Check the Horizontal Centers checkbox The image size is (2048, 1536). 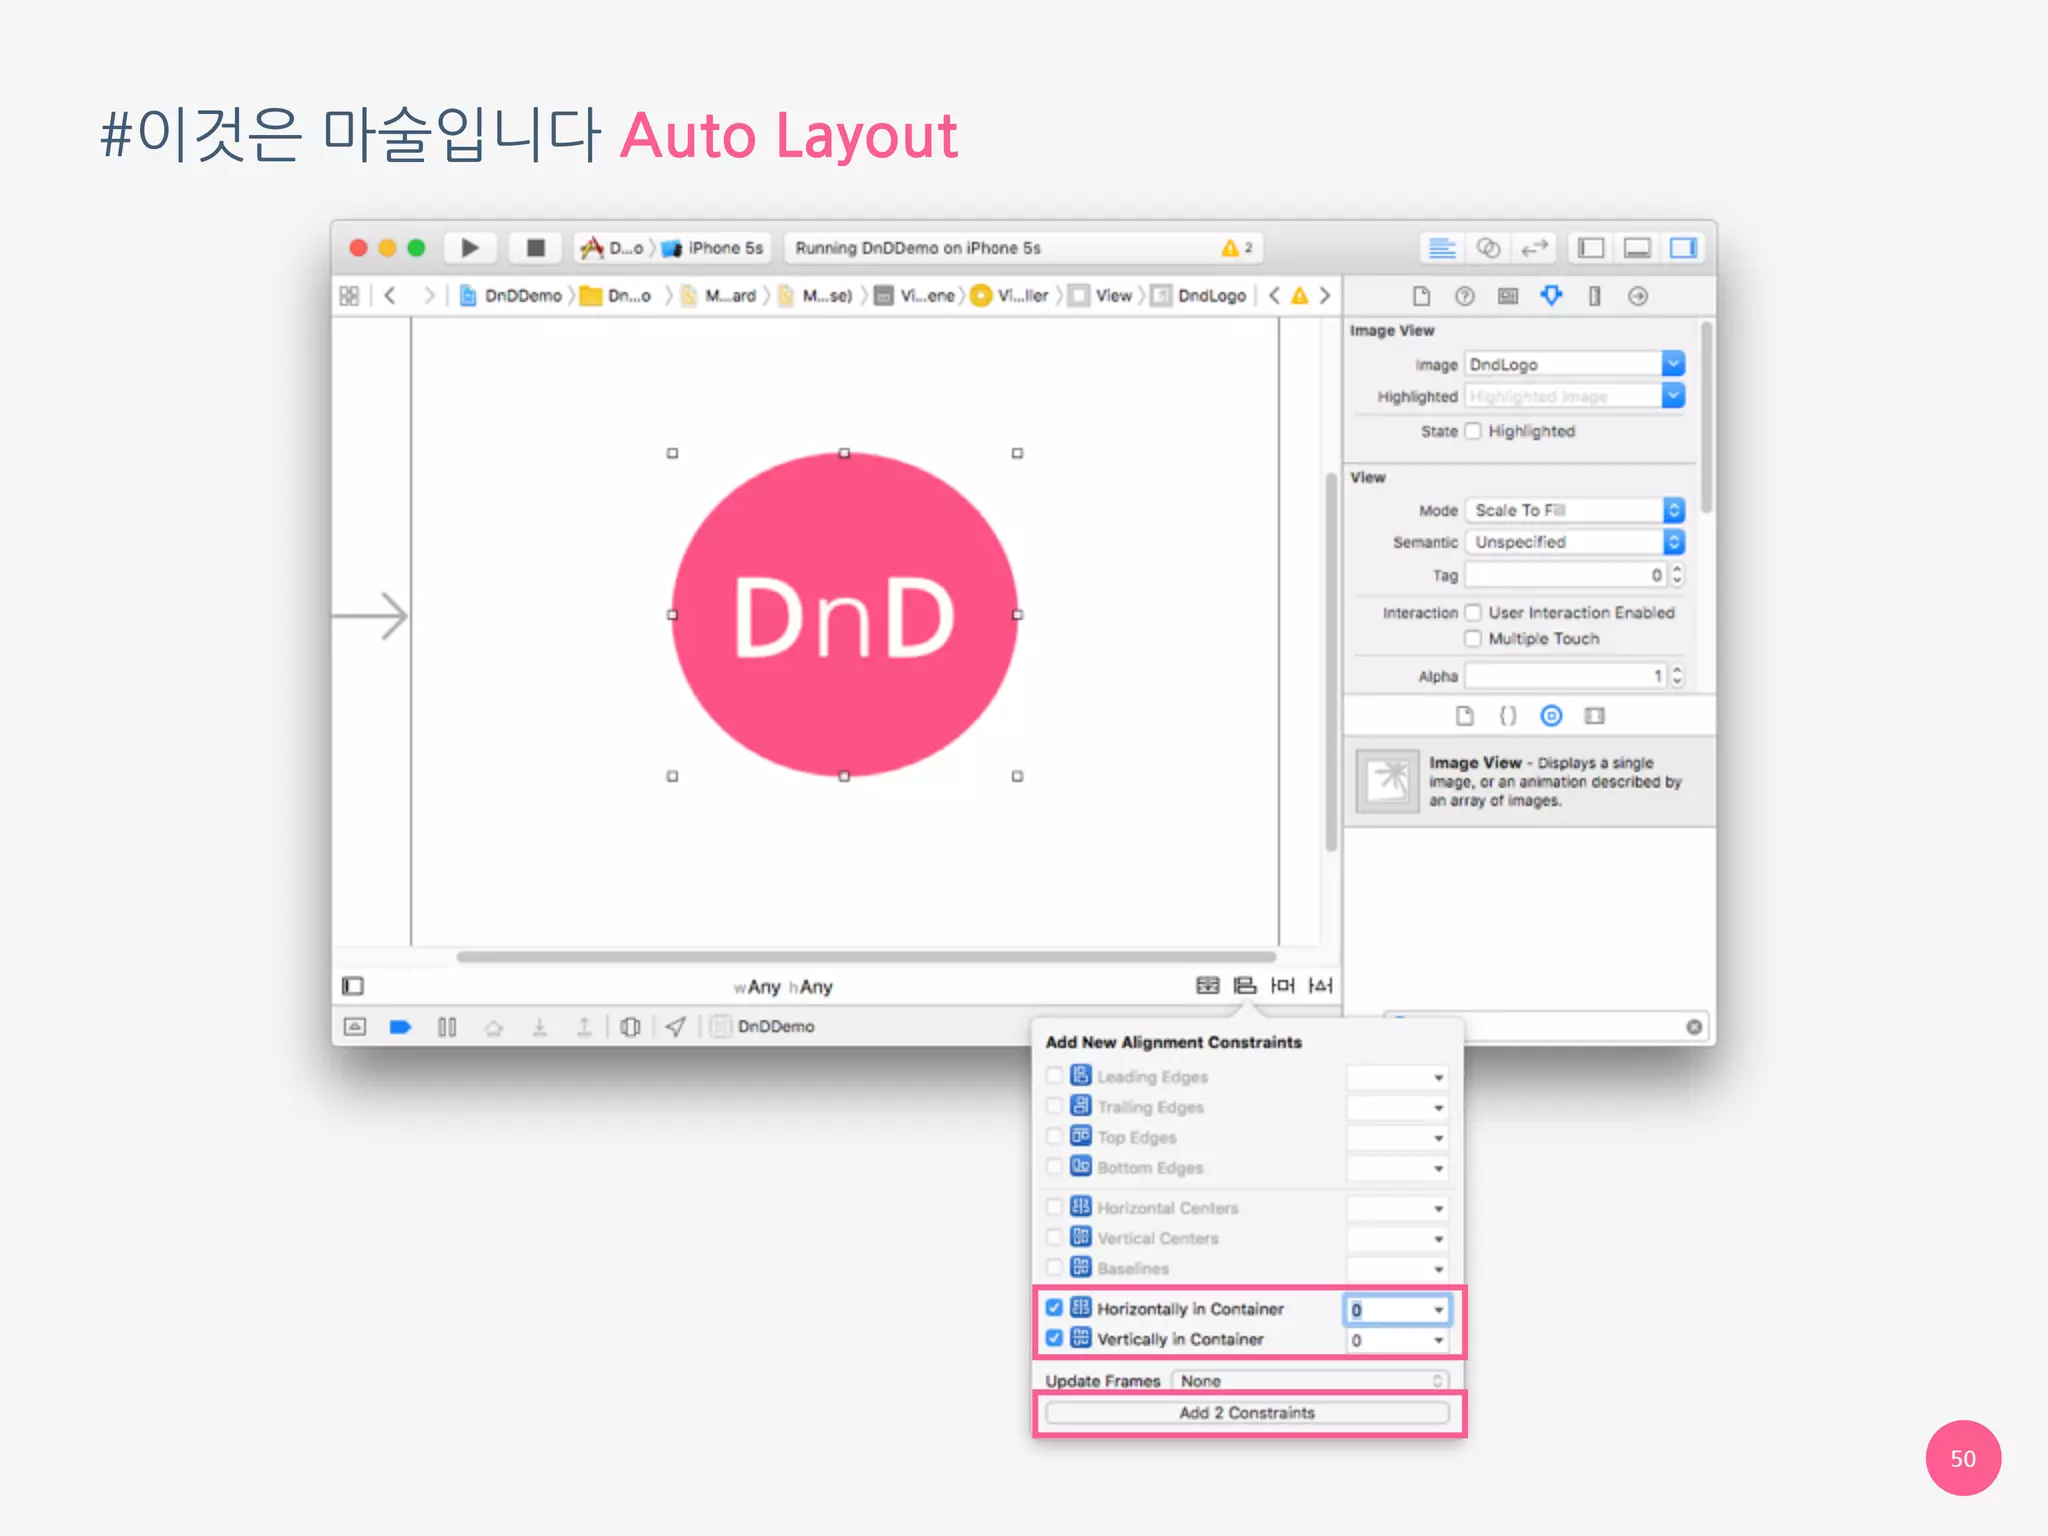click(1054, 1207)
